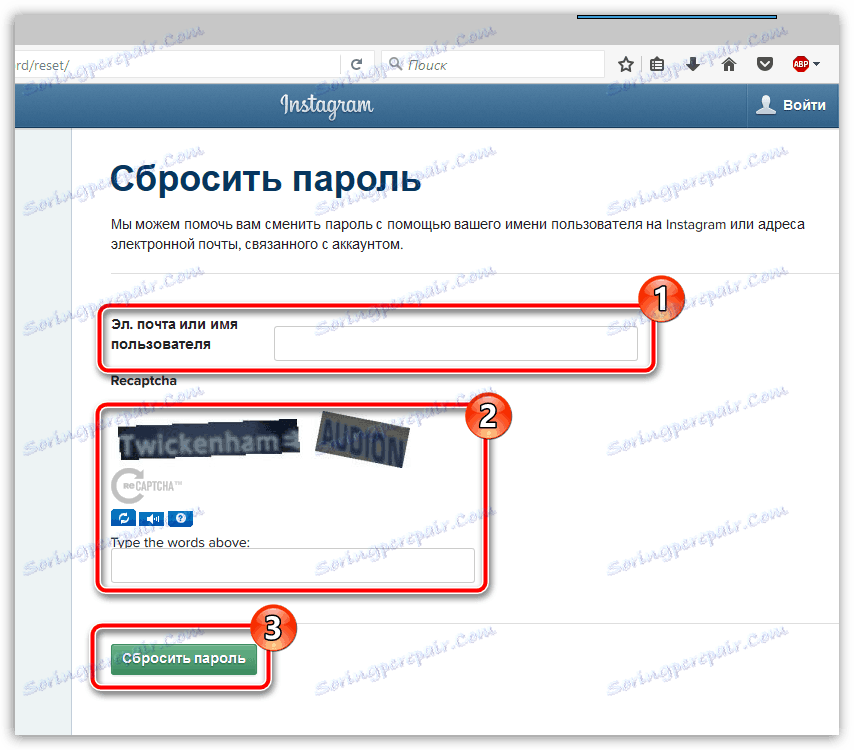Open the downloads arrow icon

pos(693,65)
